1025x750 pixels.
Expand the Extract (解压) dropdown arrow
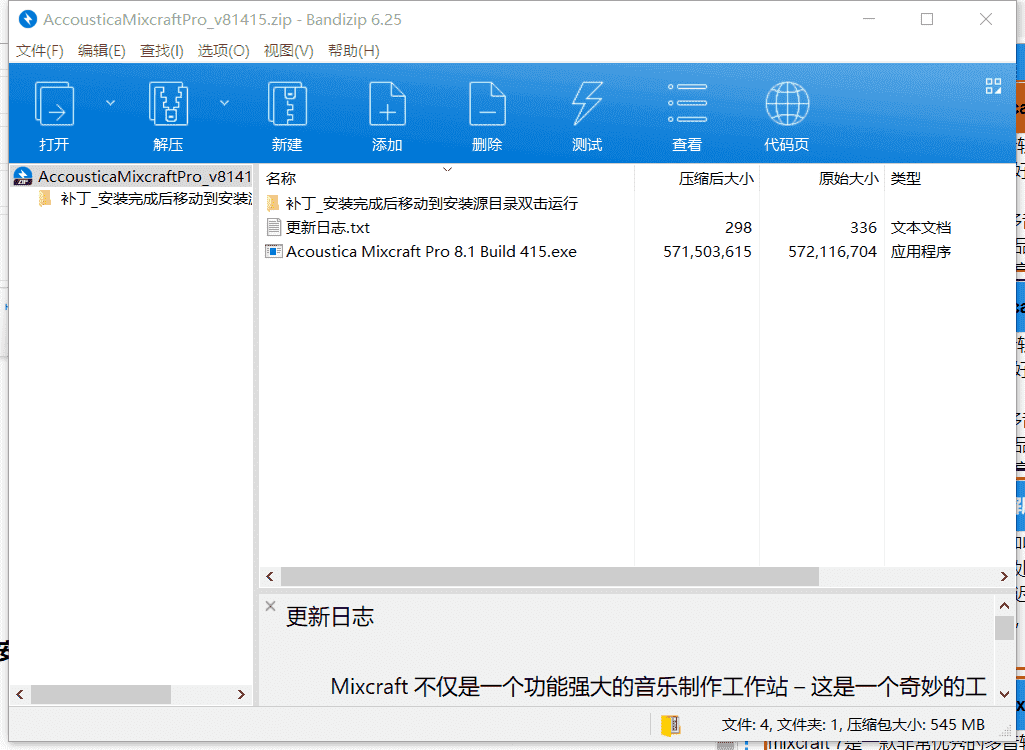(224, 103)
